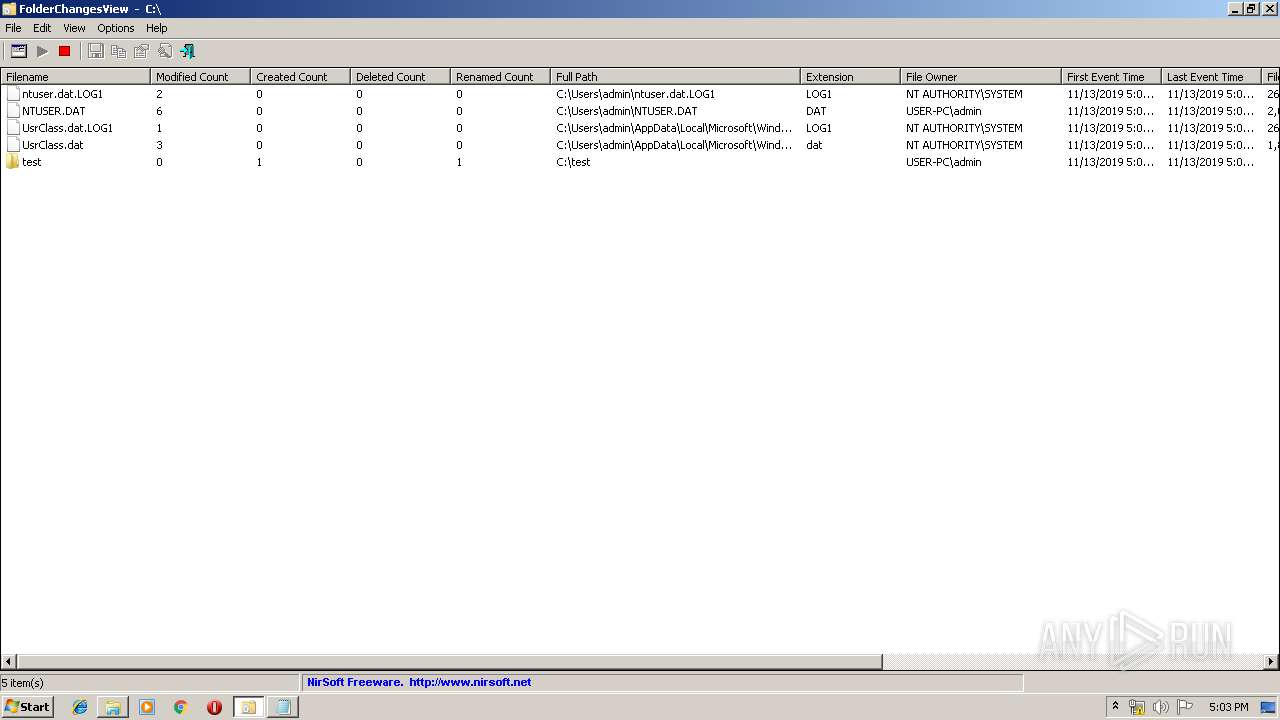Viewport: 1280px width, 720px height.
Task: Open the Choose Folder toolbar icon
Action: click(x=18, y=51)
